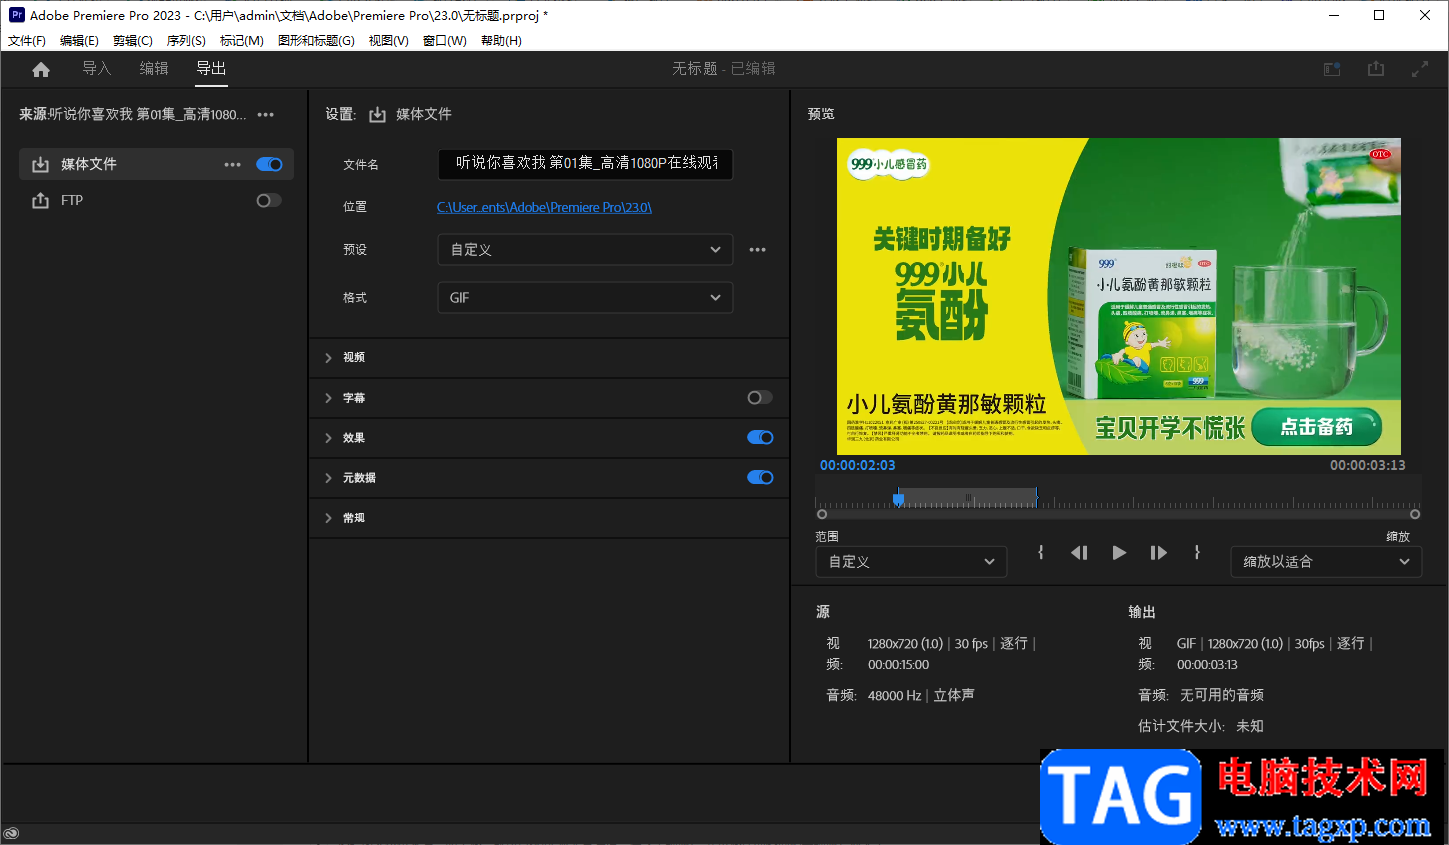Switch to the 编辑 workspace tab
The height and width of the screenshot is (845, 1449).
click(154, 68)
